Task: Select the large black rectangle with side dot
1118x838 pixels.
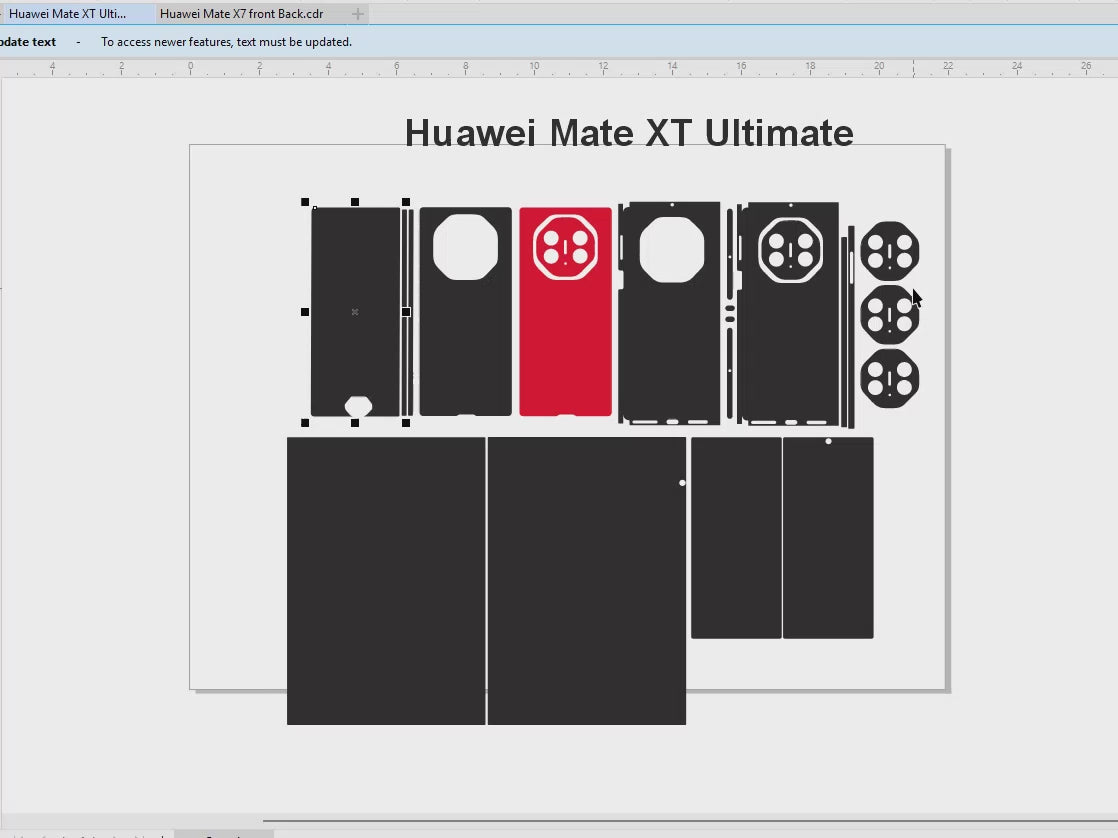Action: coord(586,600)
